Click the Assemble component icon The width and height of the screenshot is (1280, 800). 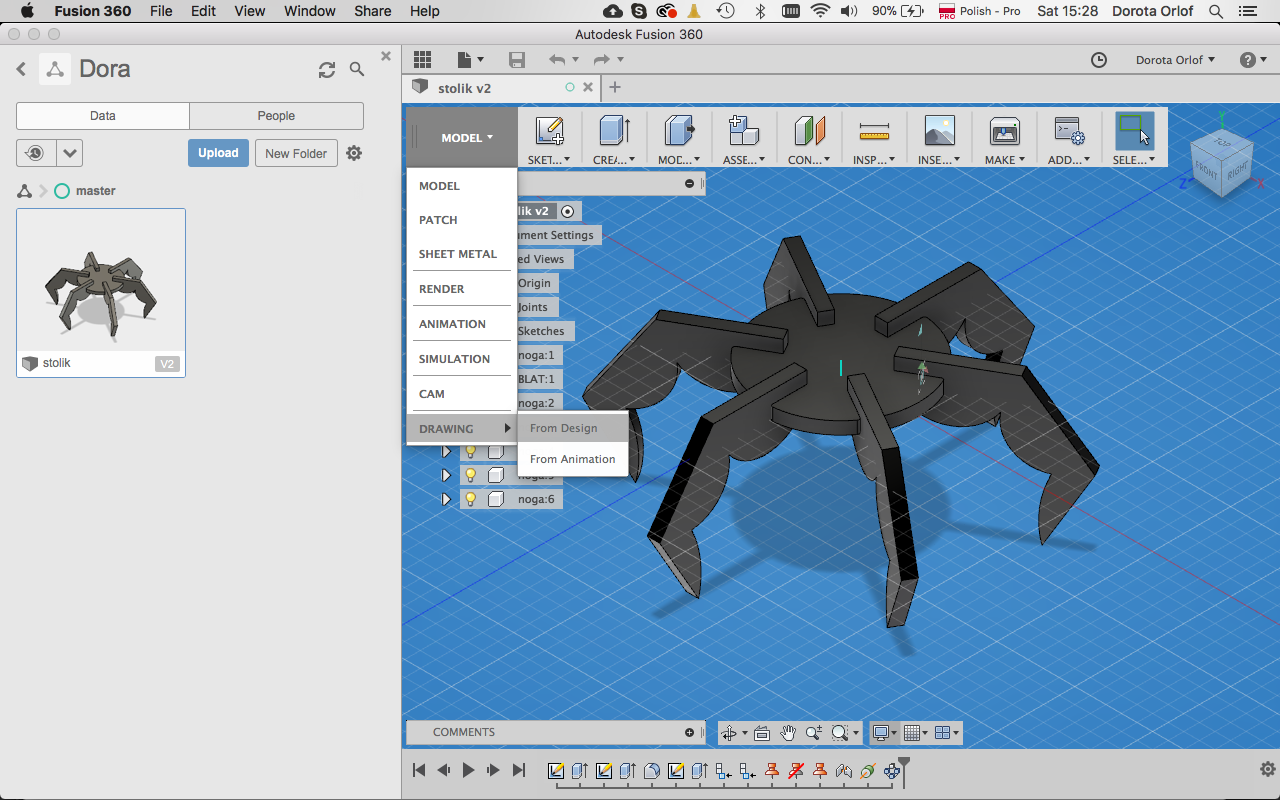743,131
